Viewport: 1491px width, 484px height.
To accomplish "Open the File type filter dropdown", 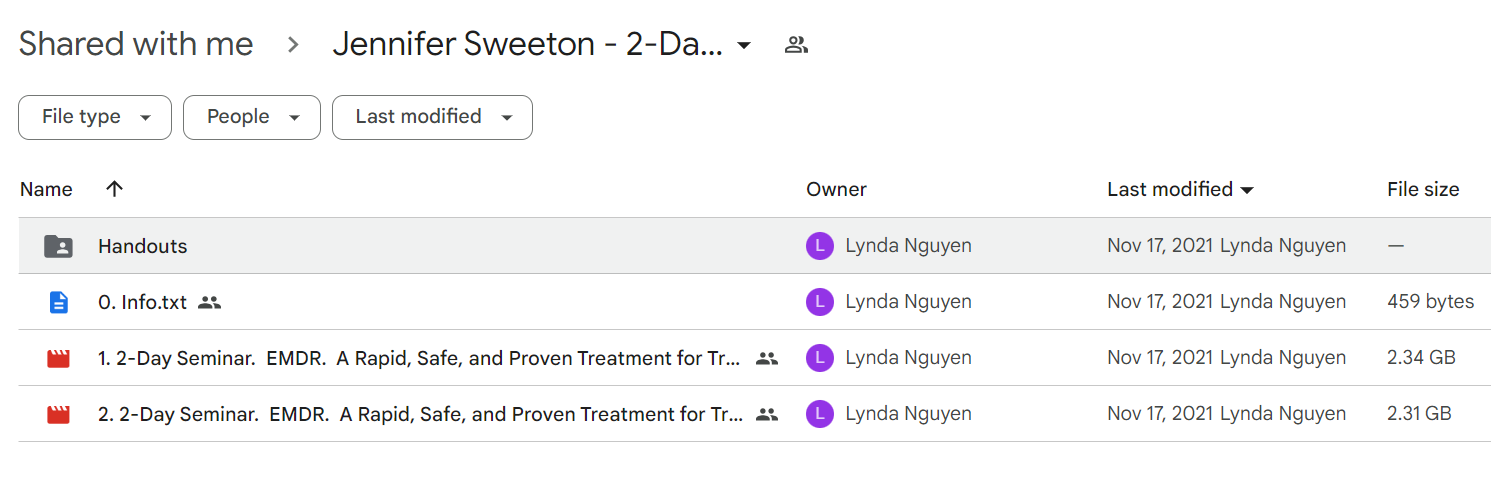I will (x=95, y=117).
